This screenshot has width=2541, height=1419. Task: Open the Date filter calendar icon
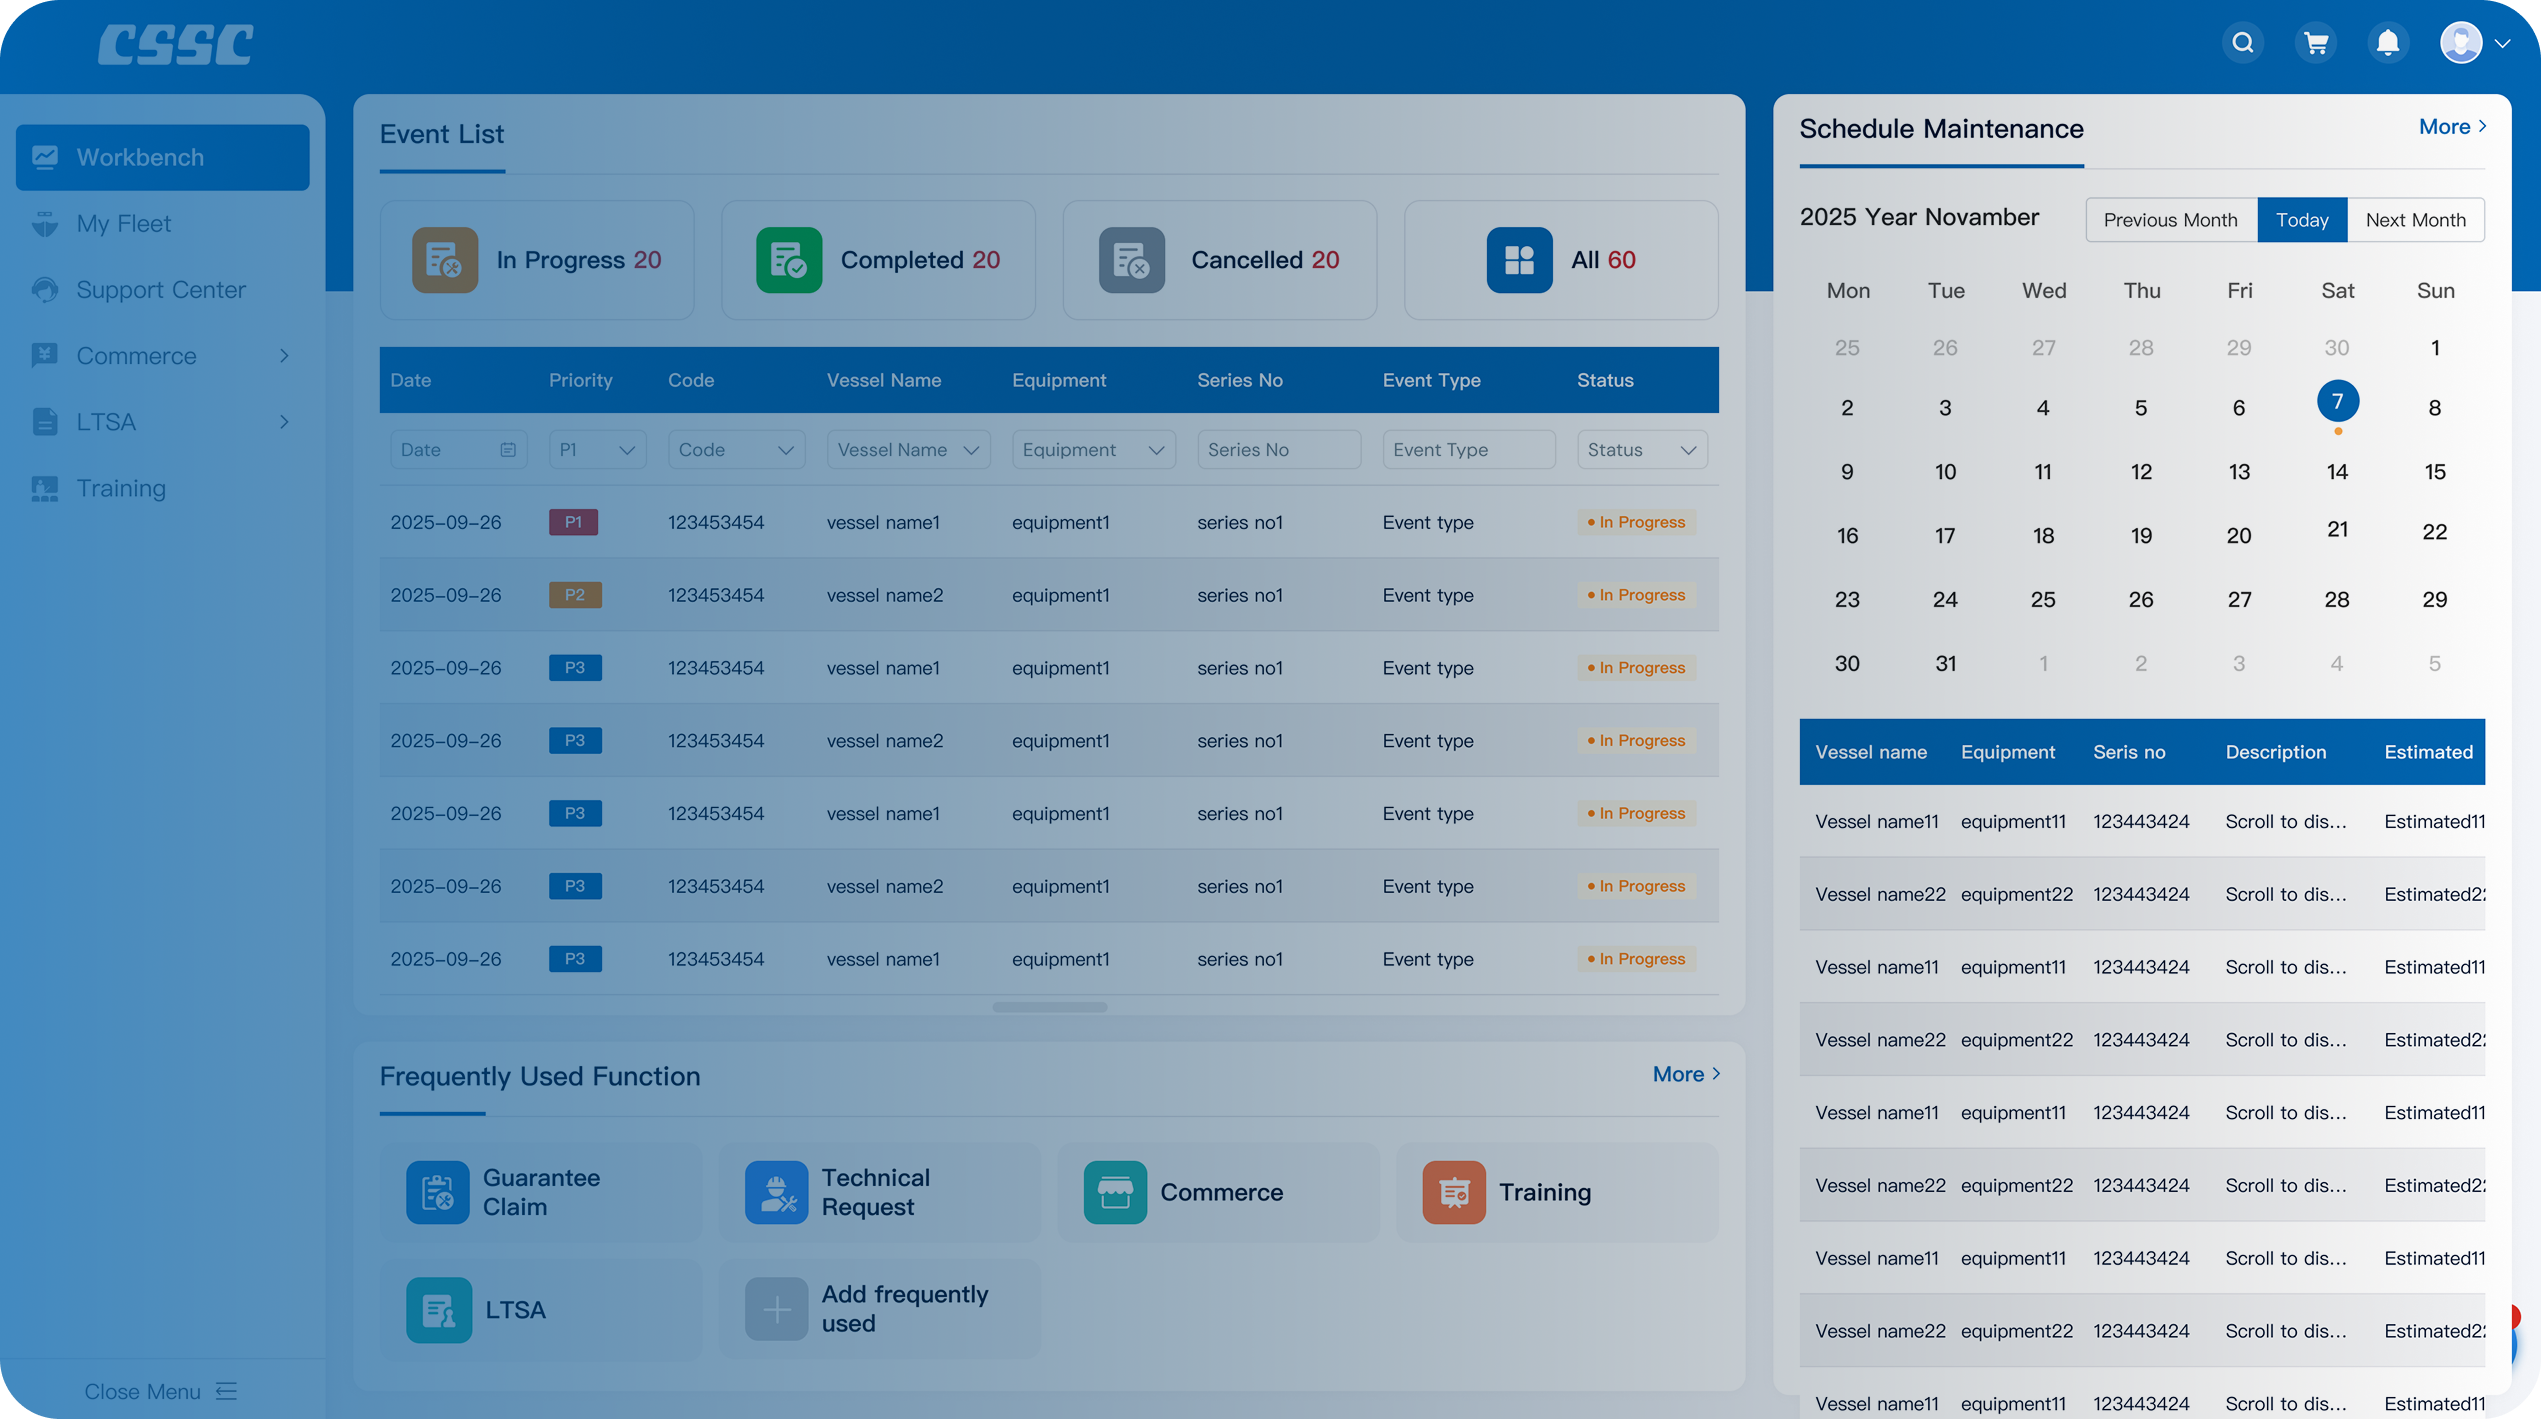click(x=508, y=450)
